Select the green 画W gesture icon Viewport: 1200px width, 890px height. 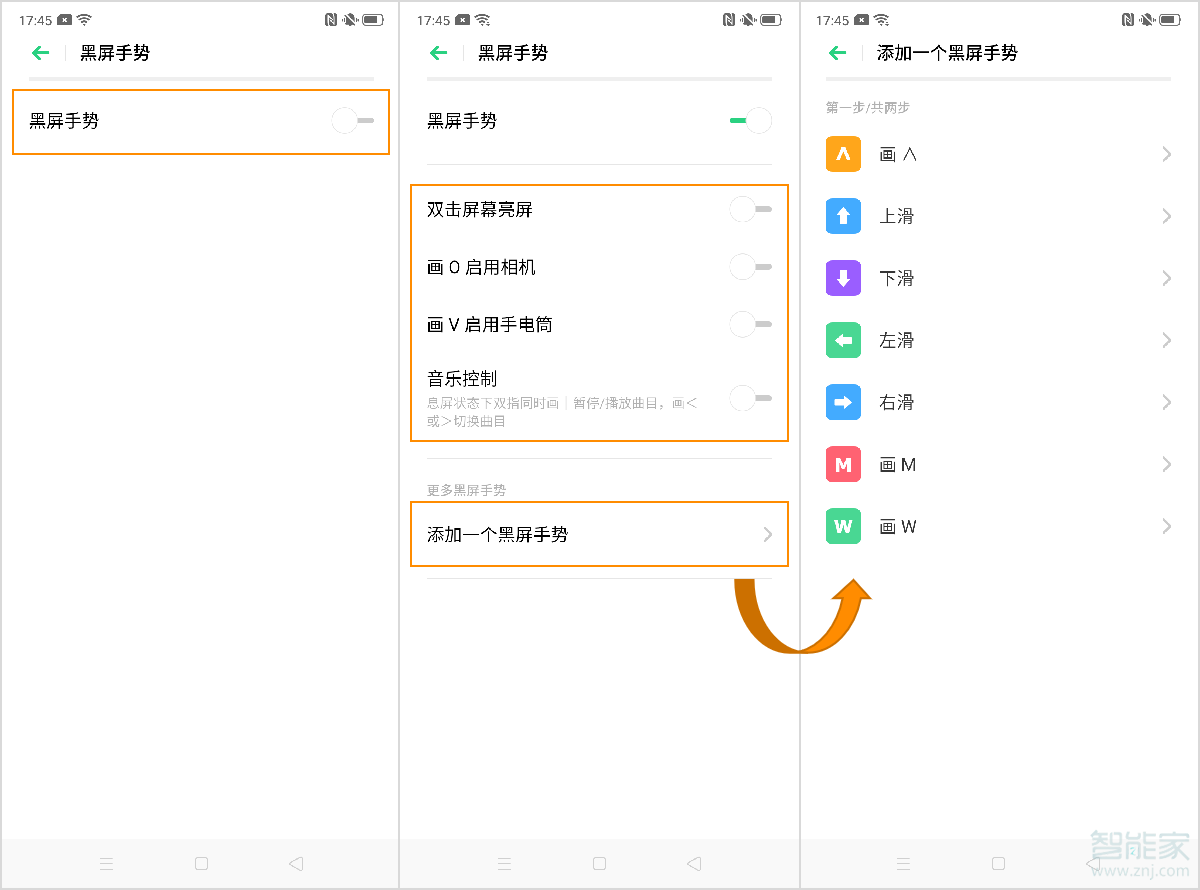(x=843, y=526)
